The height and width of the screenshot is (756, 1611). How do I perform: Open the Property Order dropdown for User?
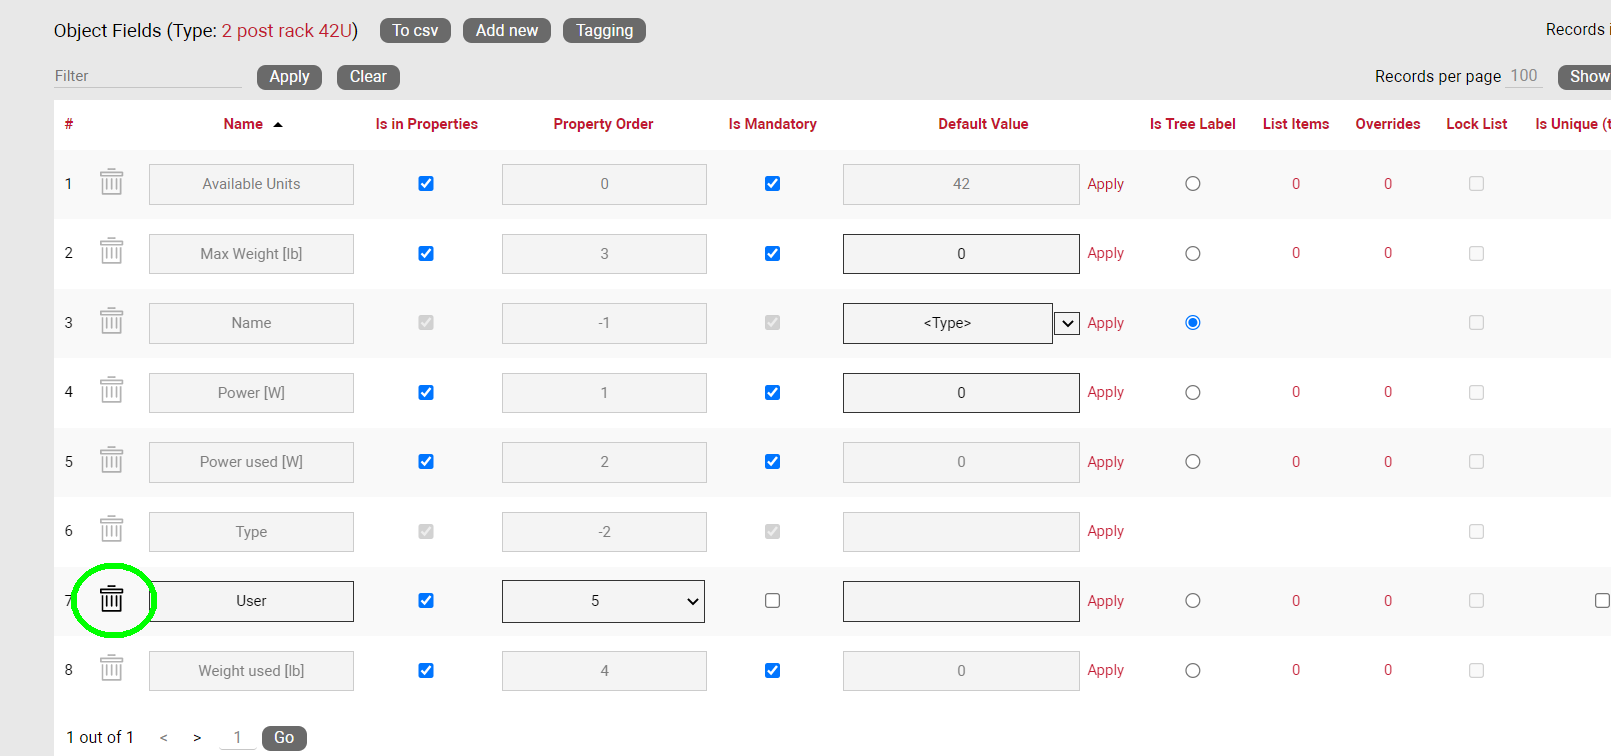pyautogui.click(x=603, y=601)
